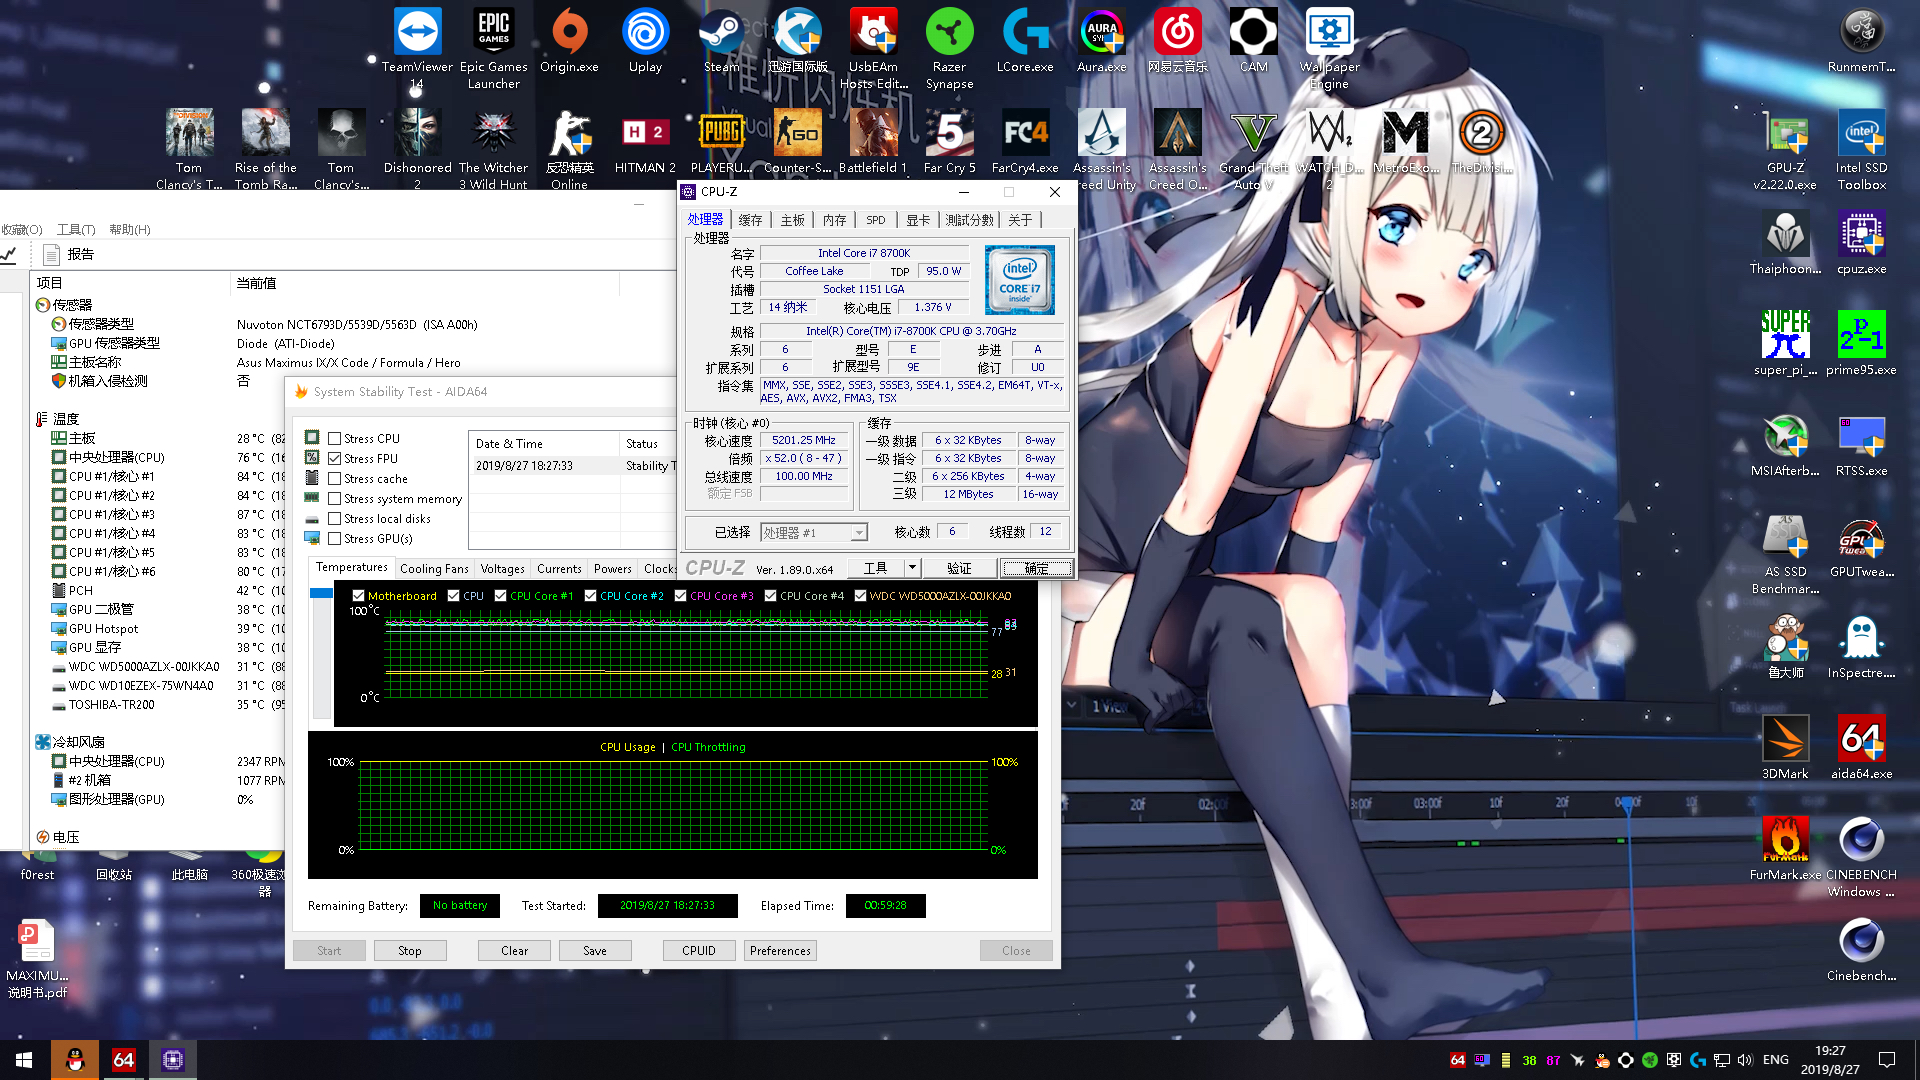
Task: Uncheck Stress FPU checkbox
Action: click(x=335, y=458)
